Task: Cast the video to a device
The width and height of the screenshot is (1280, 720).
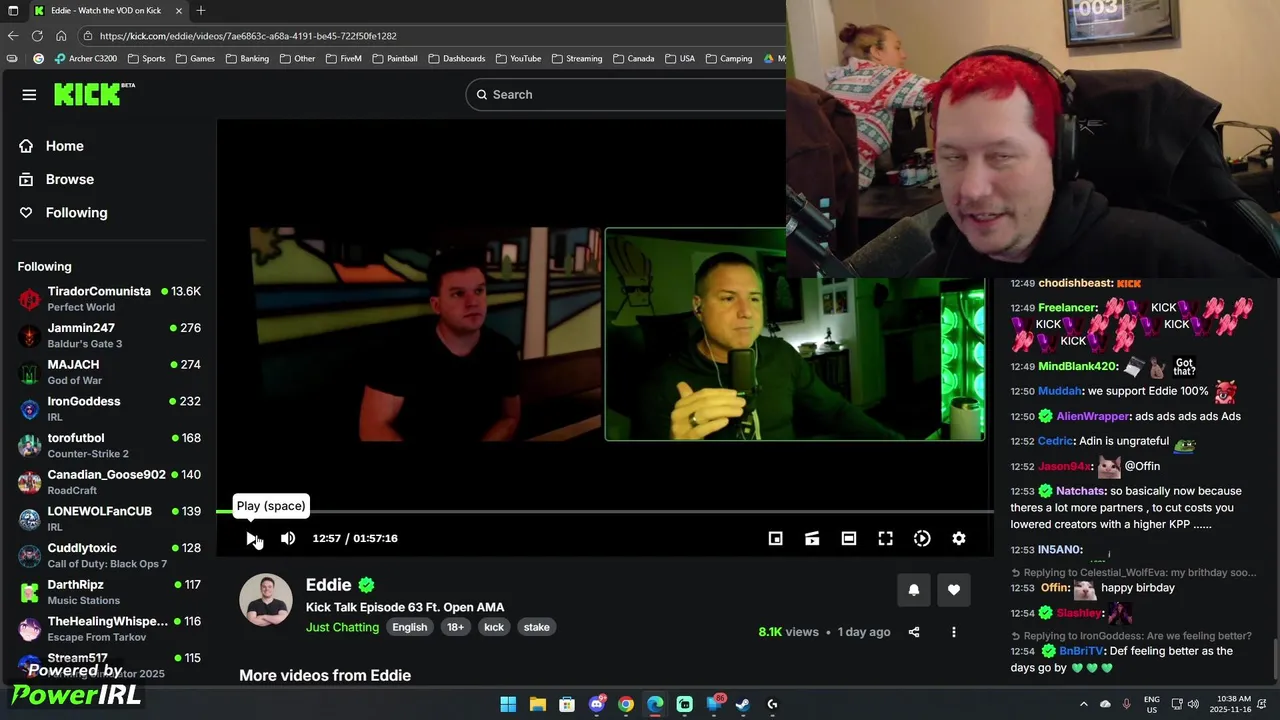Action: pos(812,538)
